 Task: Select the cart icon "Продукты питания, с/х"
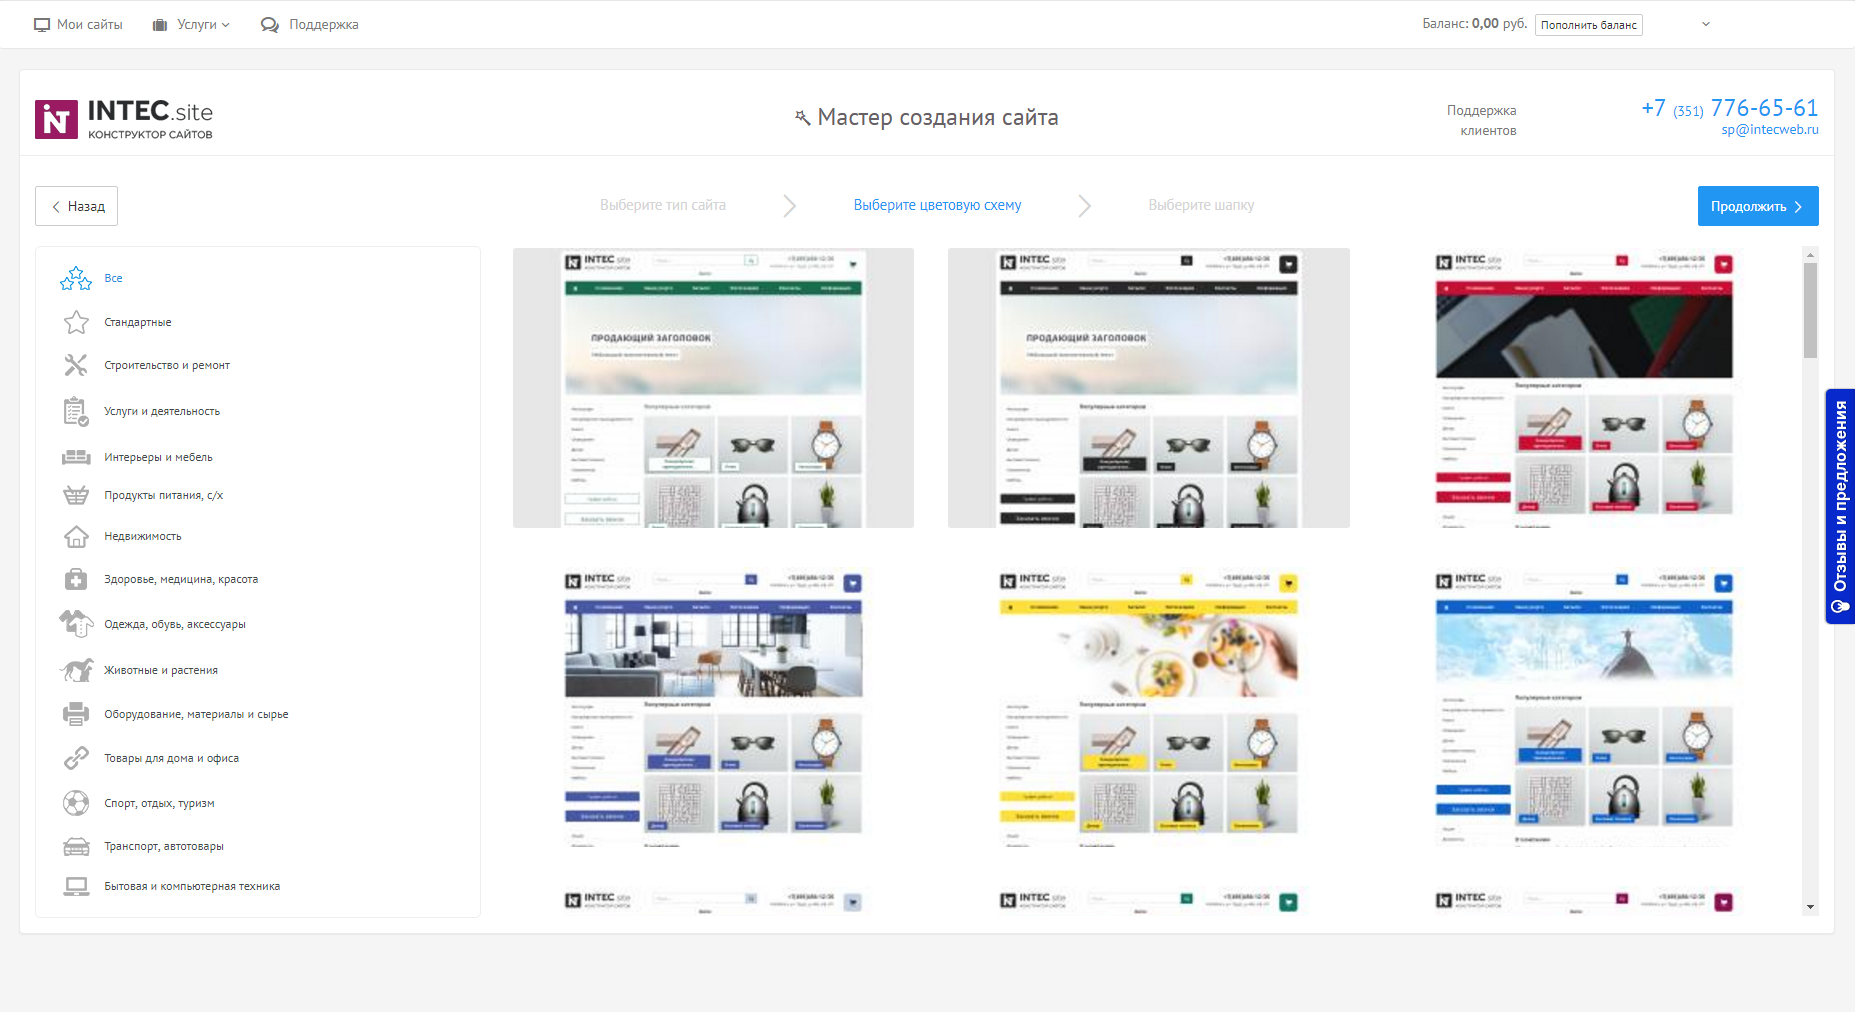[x=76, y=494]
